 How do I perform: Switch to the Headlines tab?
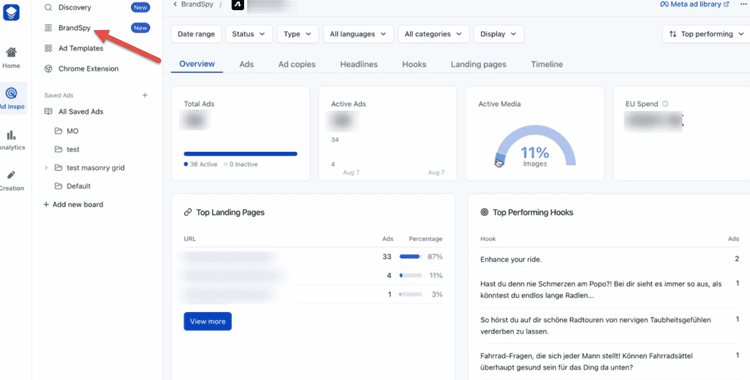click(x=359, y=64)
